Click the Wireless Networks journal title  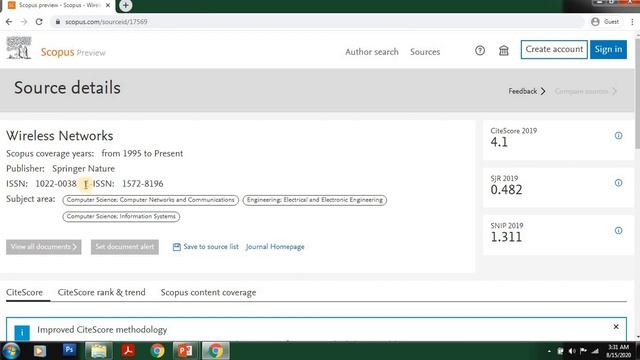[x=60, y=136]
